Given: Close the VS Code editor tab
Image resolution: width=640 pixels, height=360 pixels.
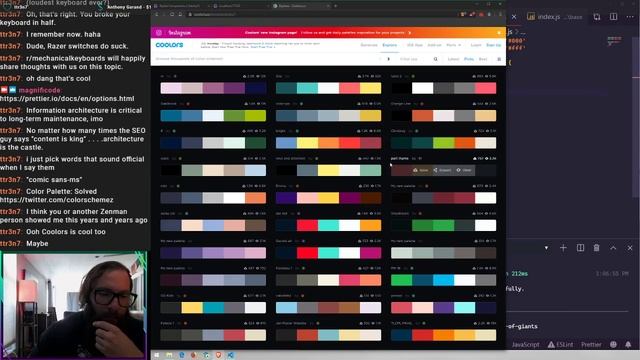Looking at the screenshot, I should (514, 17).
